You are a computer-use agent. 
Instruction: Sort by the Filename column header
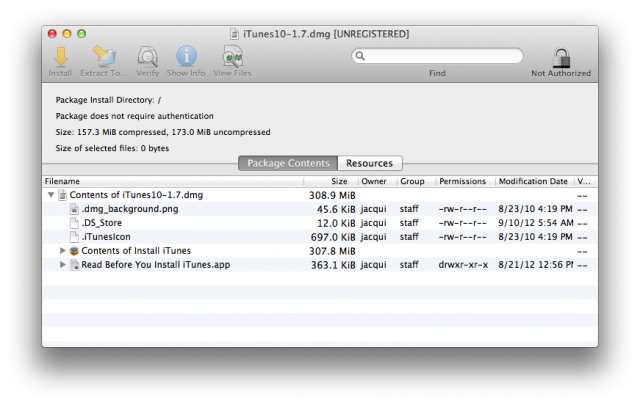pos(173,181)
